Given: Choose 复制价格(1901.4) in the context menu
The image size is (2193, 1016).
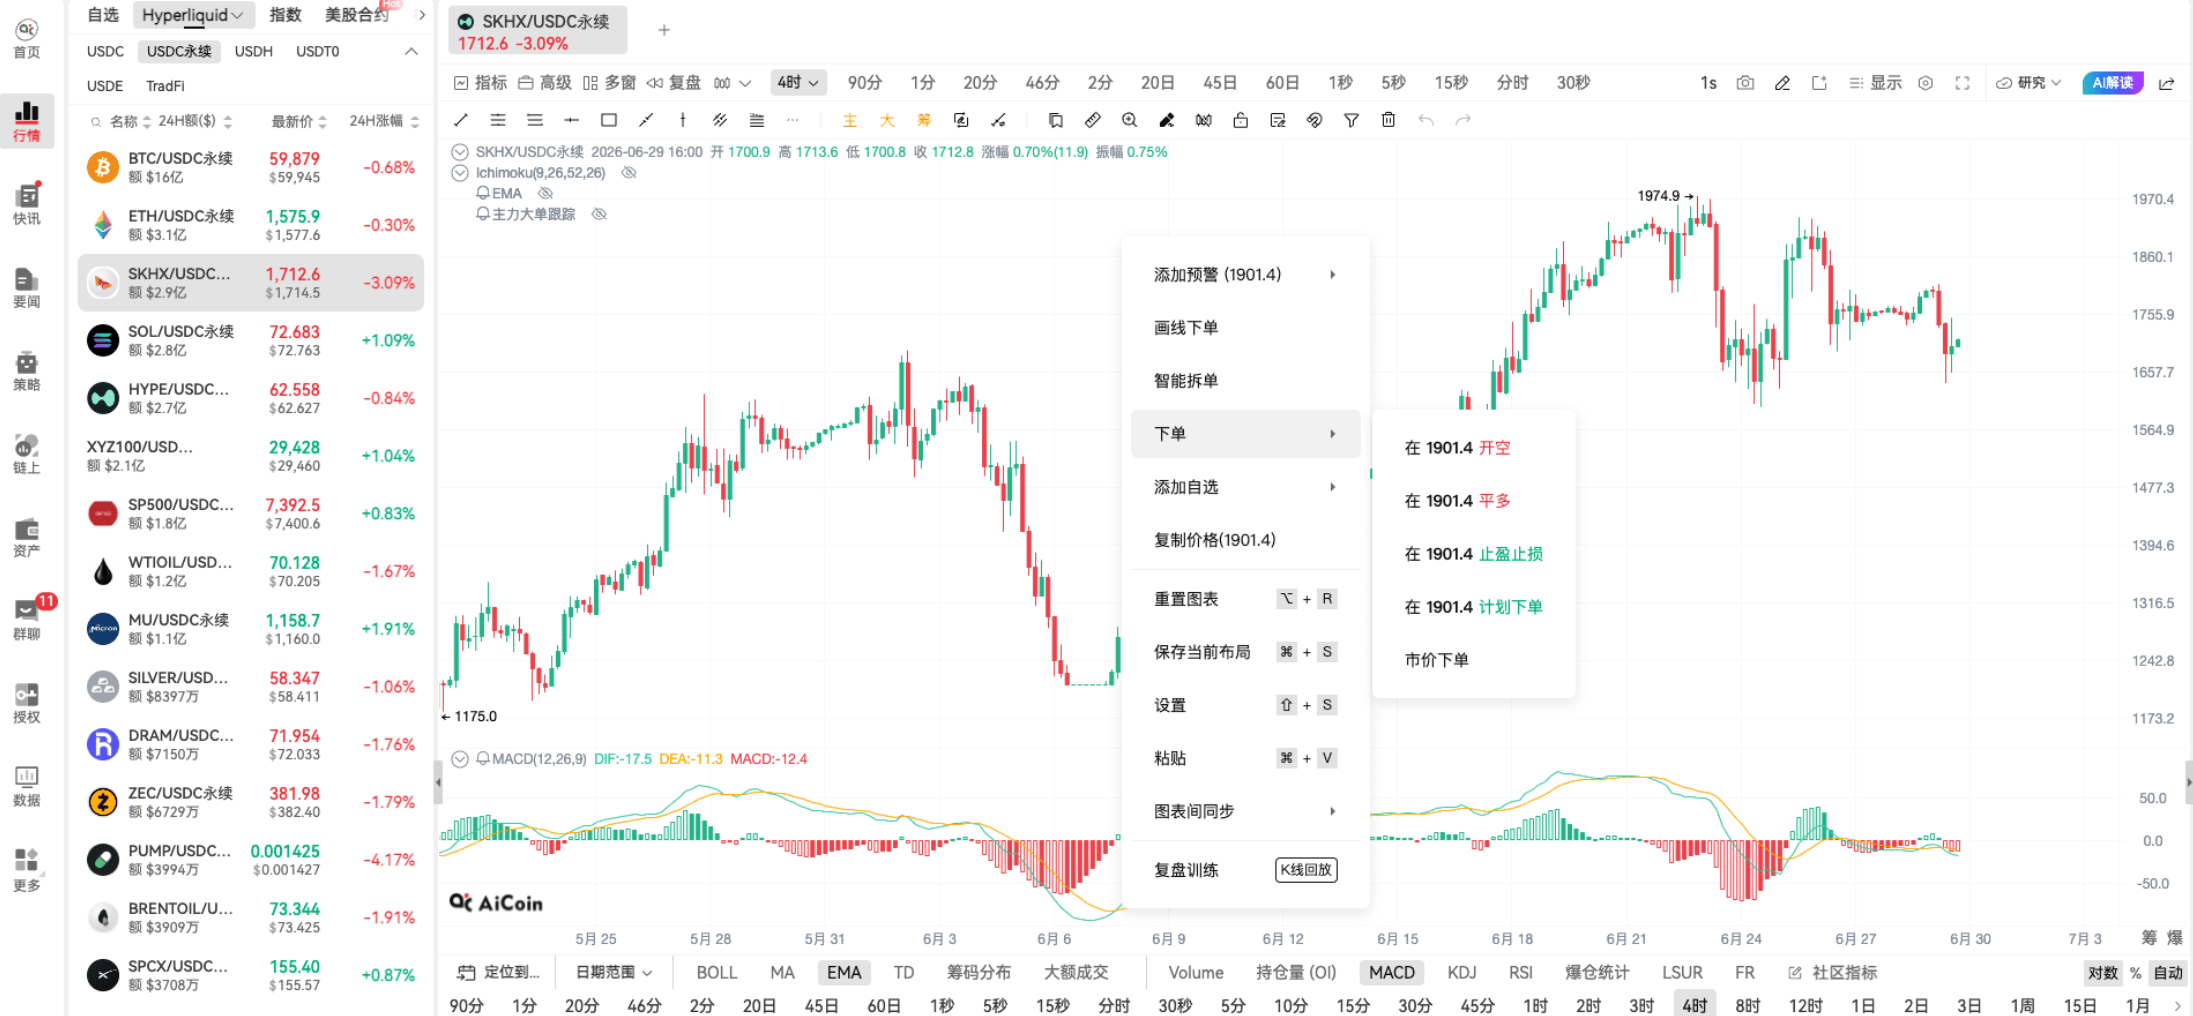Looking at the screenshot, I should [1245, 540].
